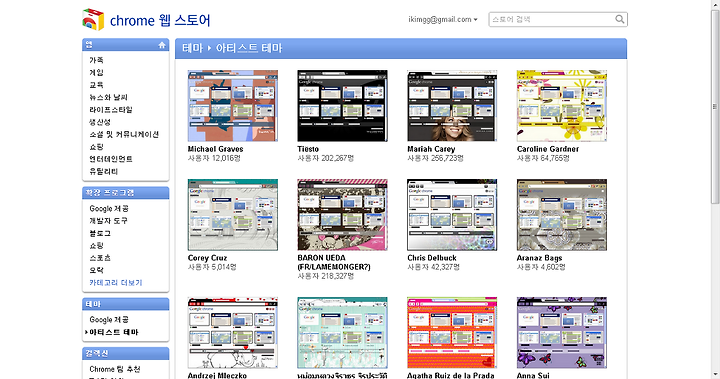Open the 게임 app category
This screenshot has width=720, height=379.
[96, 73]
